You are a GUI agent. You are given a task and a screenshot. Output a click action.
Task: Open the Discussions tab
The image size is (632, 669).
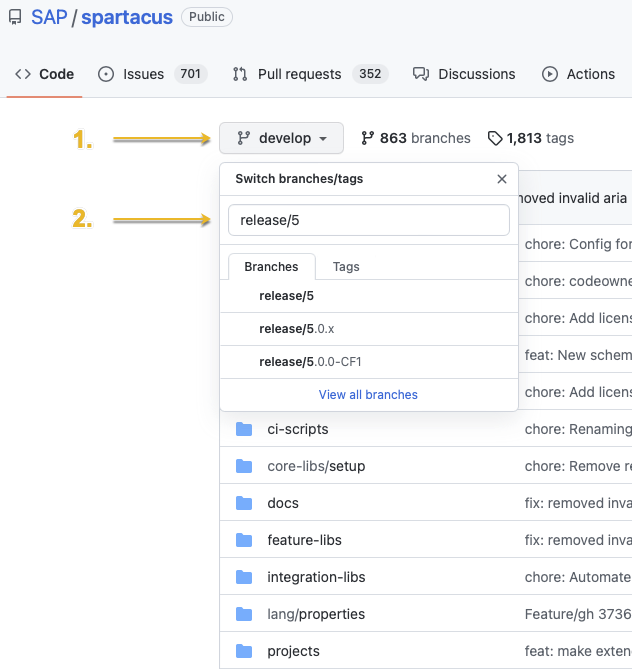click(x=465, y=74)
